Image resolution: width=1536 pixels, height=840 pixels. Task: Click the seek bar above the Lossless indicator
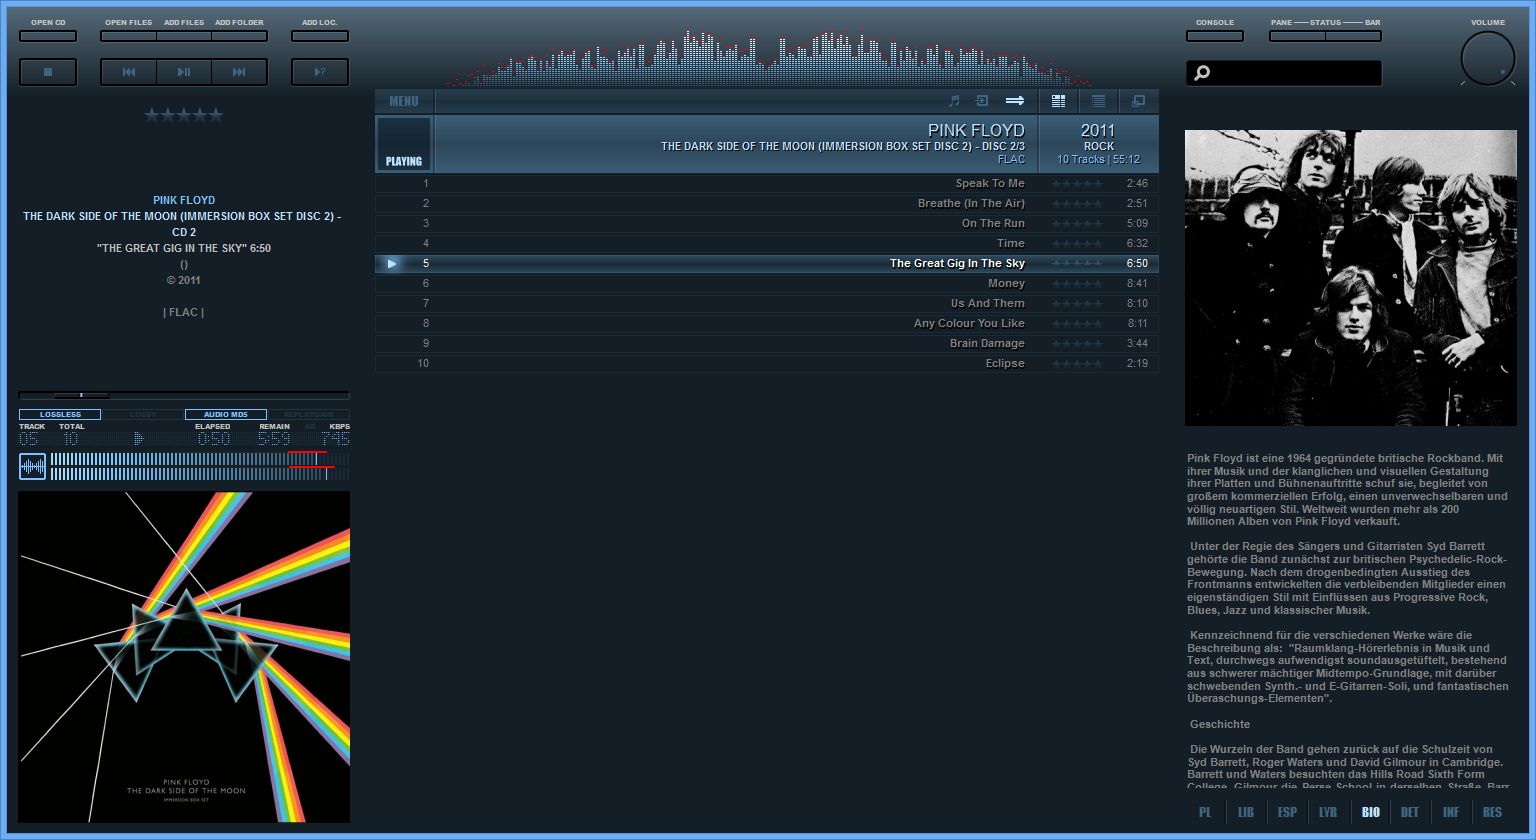point(184,395)
